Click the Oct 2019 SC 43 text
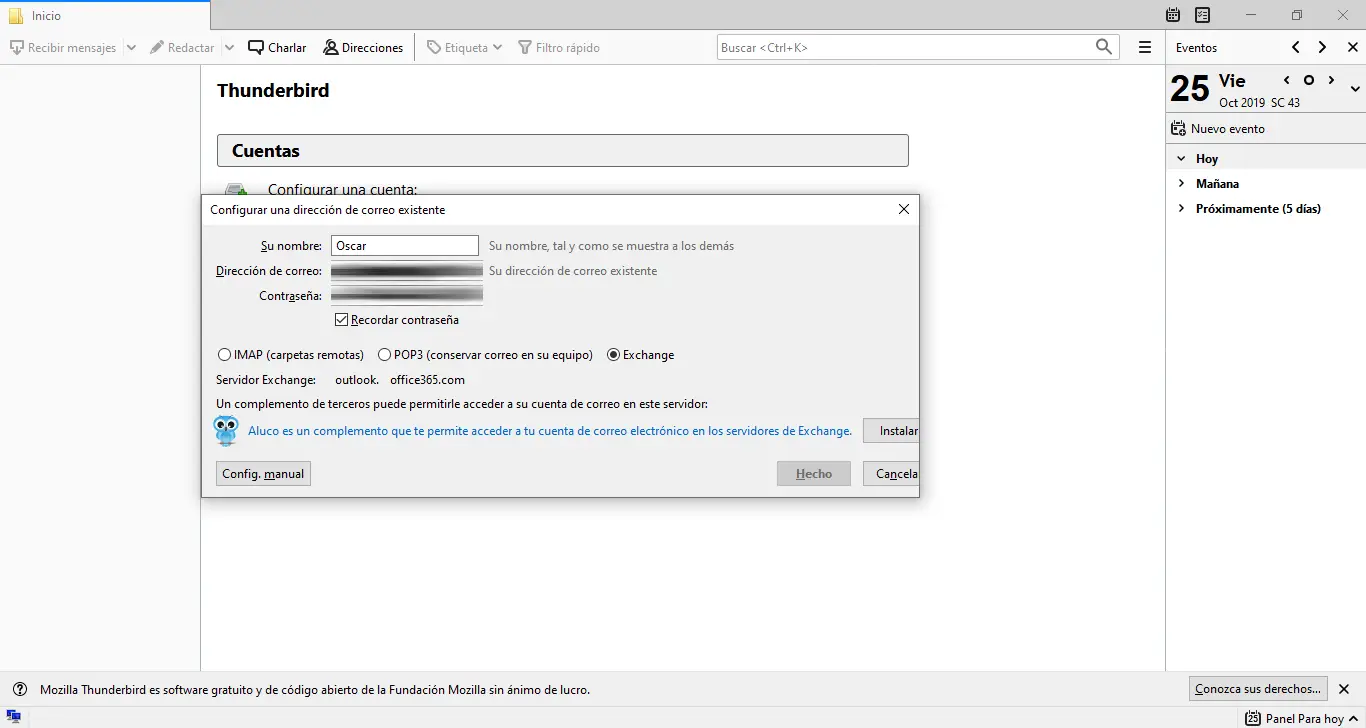 (1259, 103)
